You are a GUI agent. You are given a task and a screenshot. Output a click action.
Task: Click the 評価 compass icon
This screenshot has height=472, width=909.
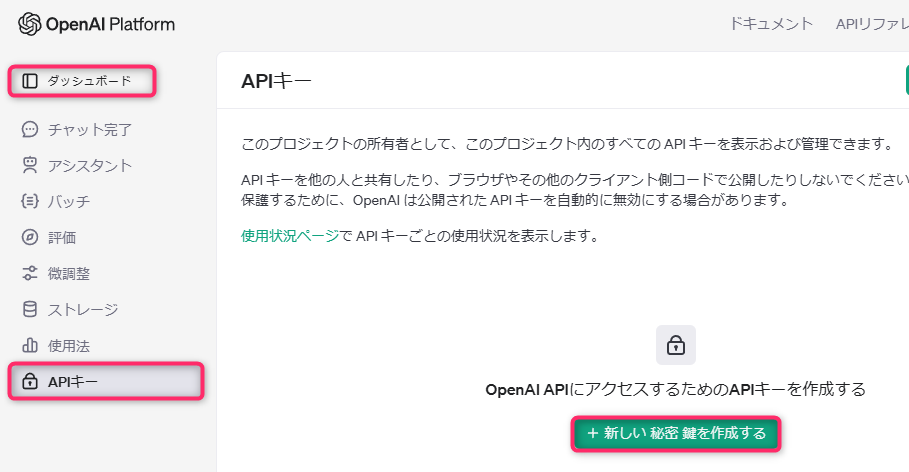click(x=30, y=237)
